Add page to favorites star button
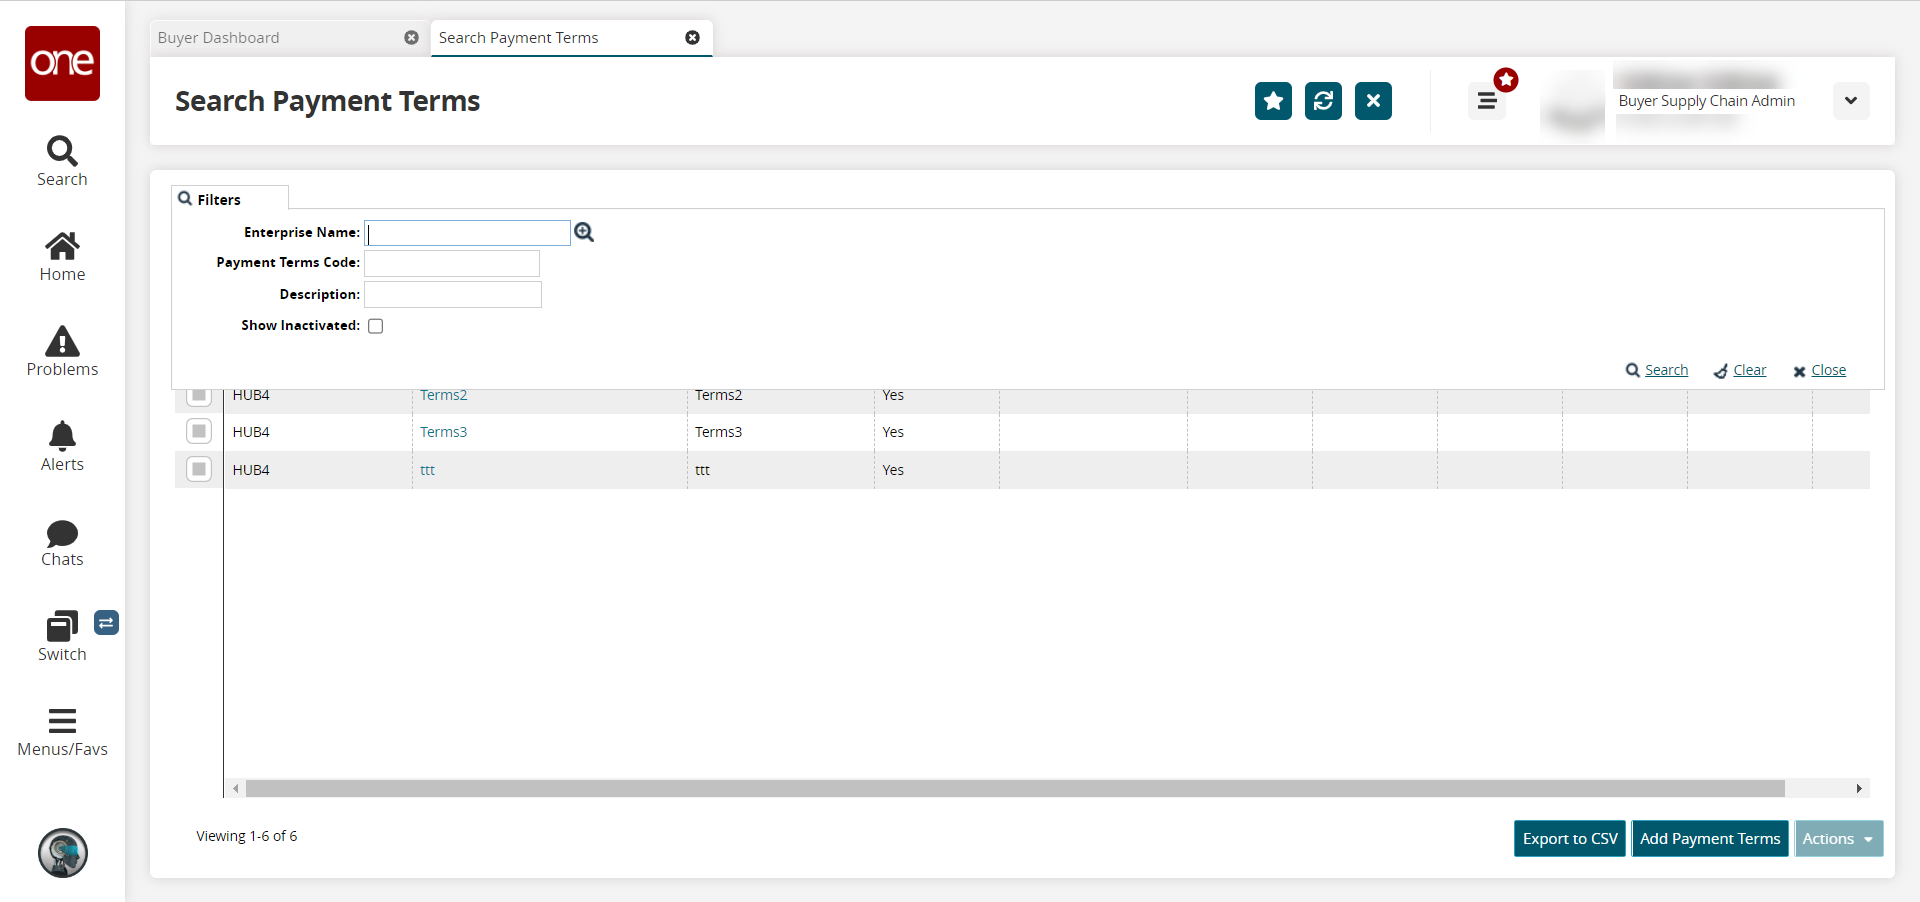The width and height of the screenshot is (1920, 902). pos(1273,101)
